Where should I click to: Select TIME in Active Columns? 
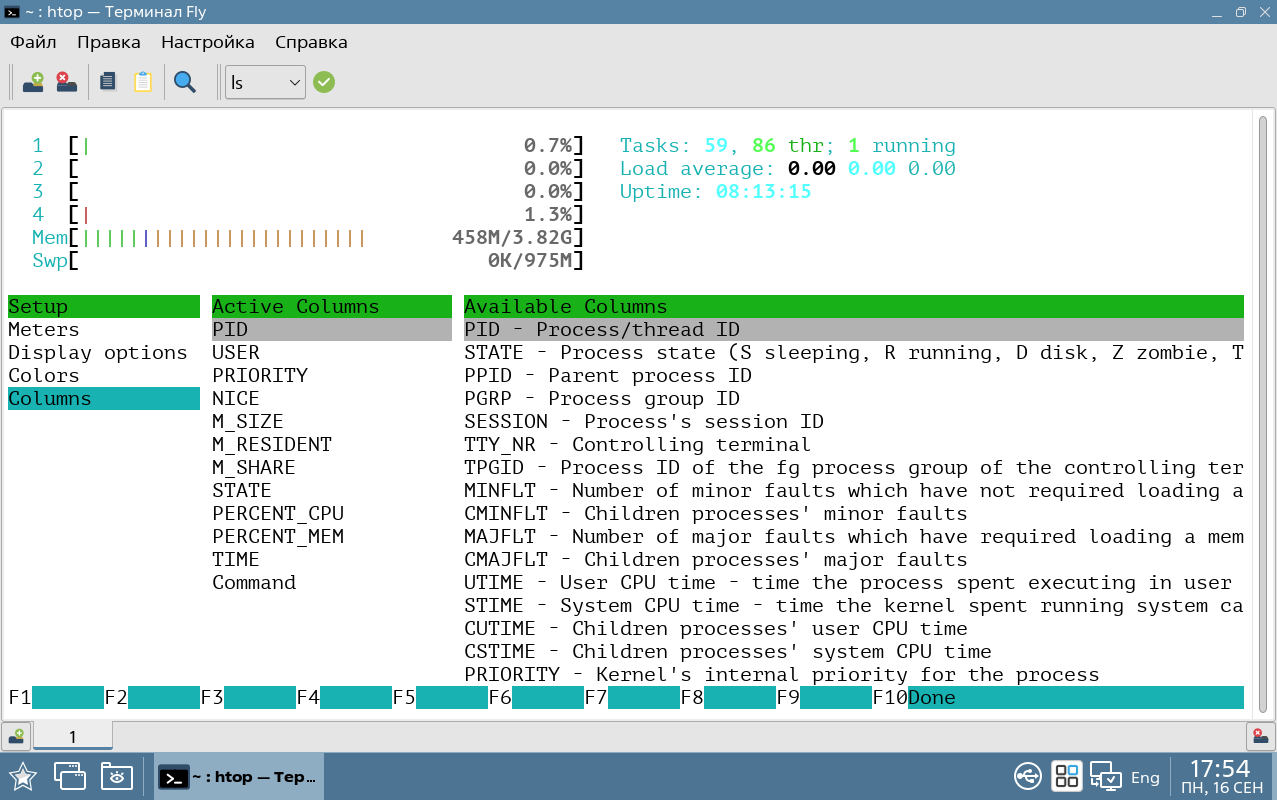point(332,560)
